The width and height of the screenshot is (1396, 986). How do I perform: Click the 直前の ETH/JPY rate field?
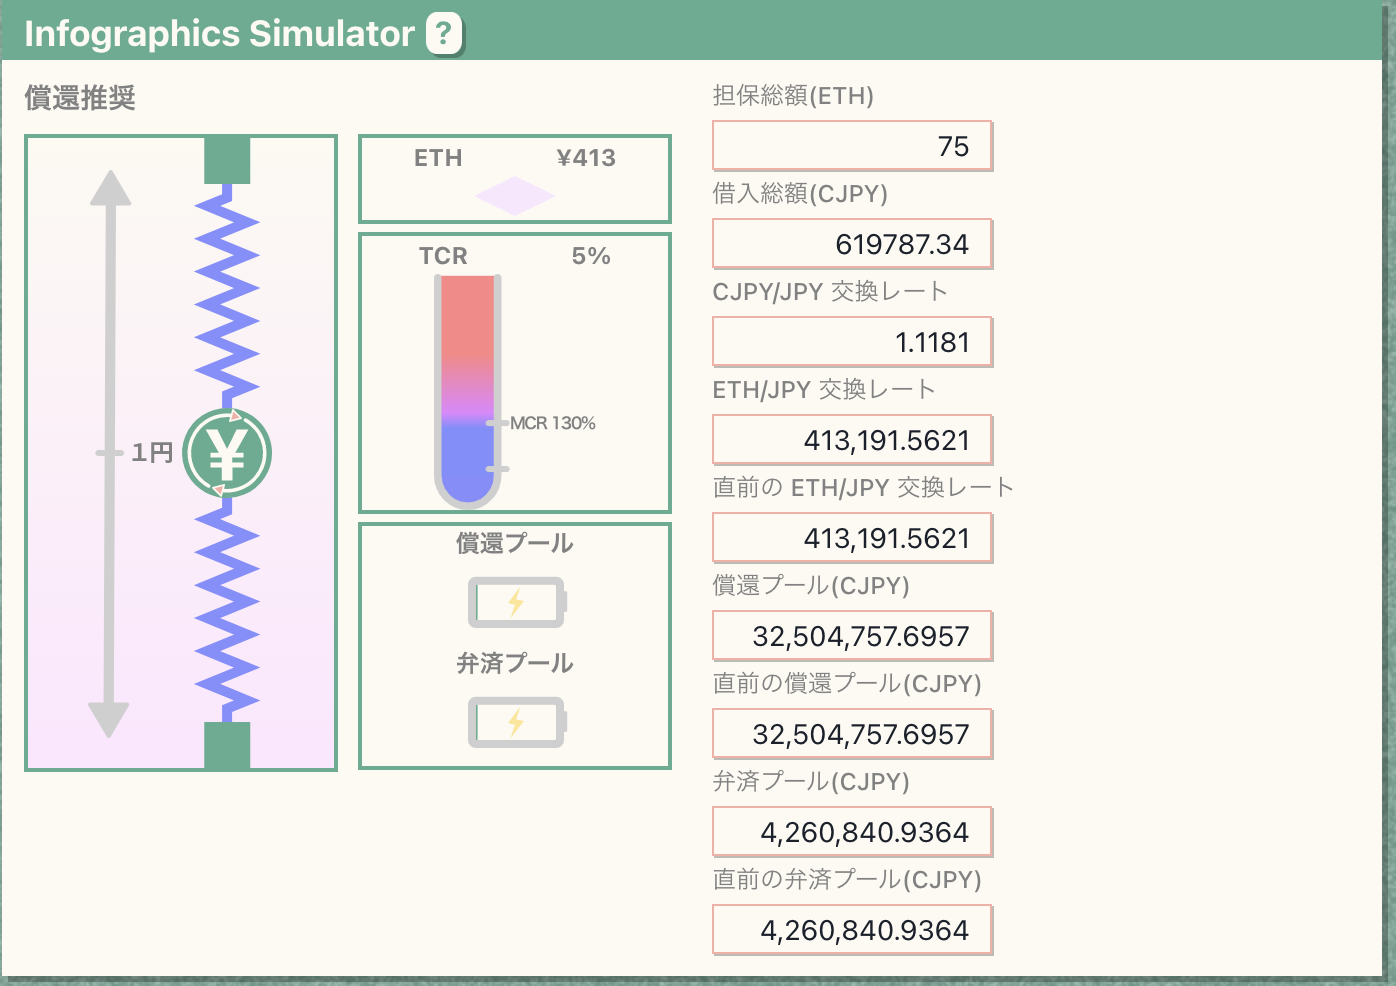851,538
